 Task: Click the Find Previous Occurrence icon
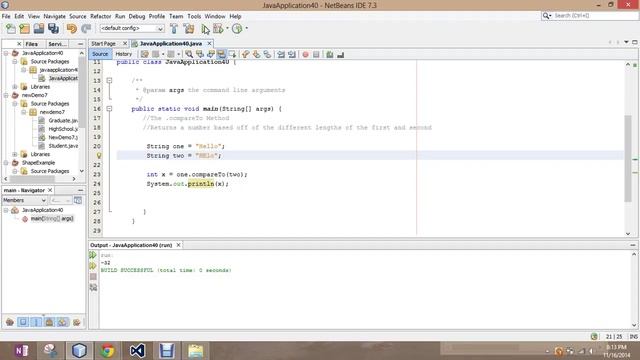(x=200, y=54)
